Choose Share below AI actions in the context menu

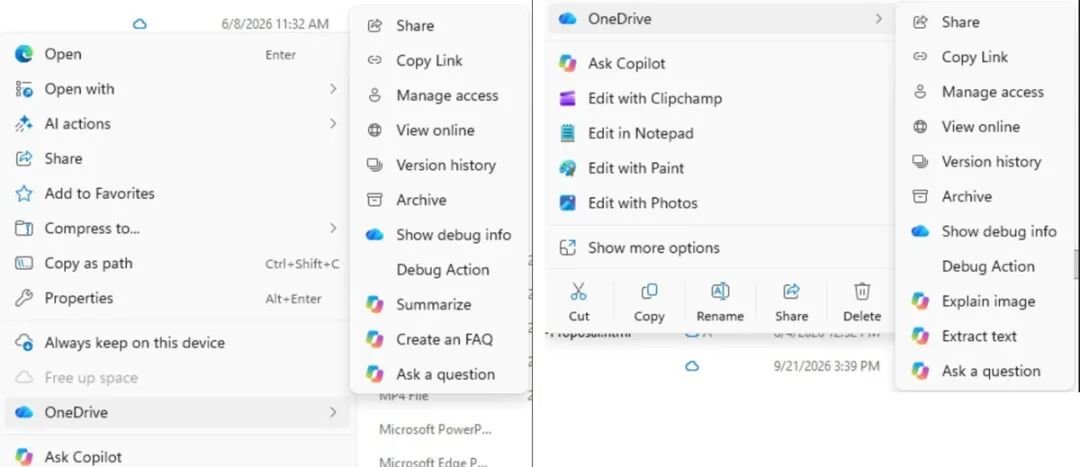(178, 158)
